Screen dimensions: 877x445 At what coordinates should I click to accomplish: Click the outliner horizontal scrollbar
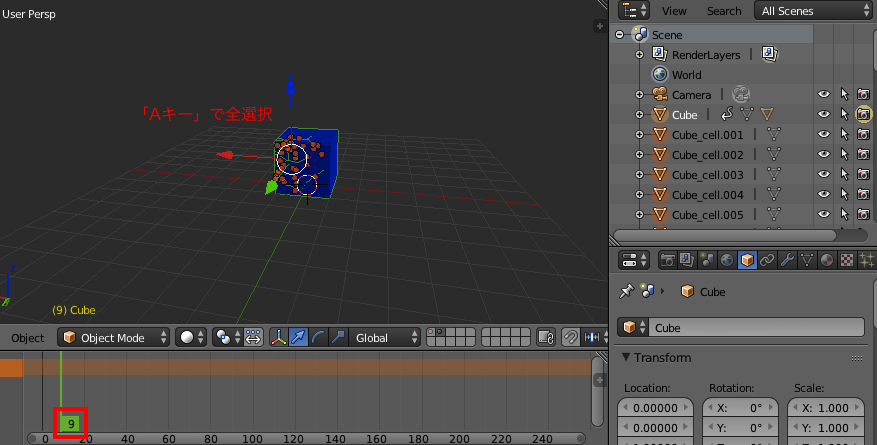click(725, 235)
